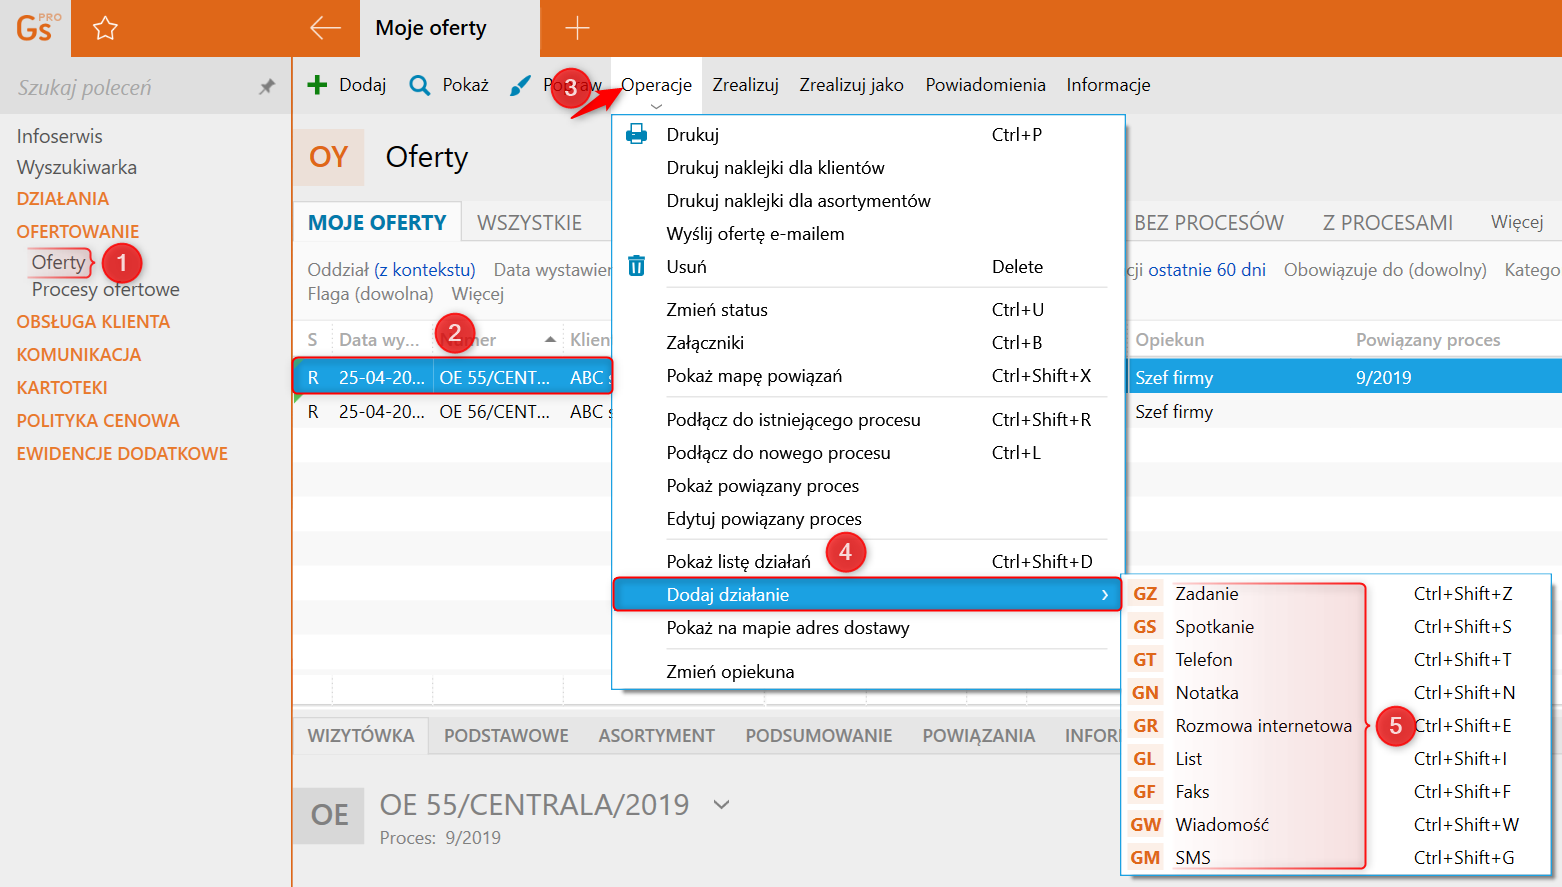Click the Szukaj poleceń search field
Image resolution: width=1562 pixels, height=887 pixels.
click(130, 88)
